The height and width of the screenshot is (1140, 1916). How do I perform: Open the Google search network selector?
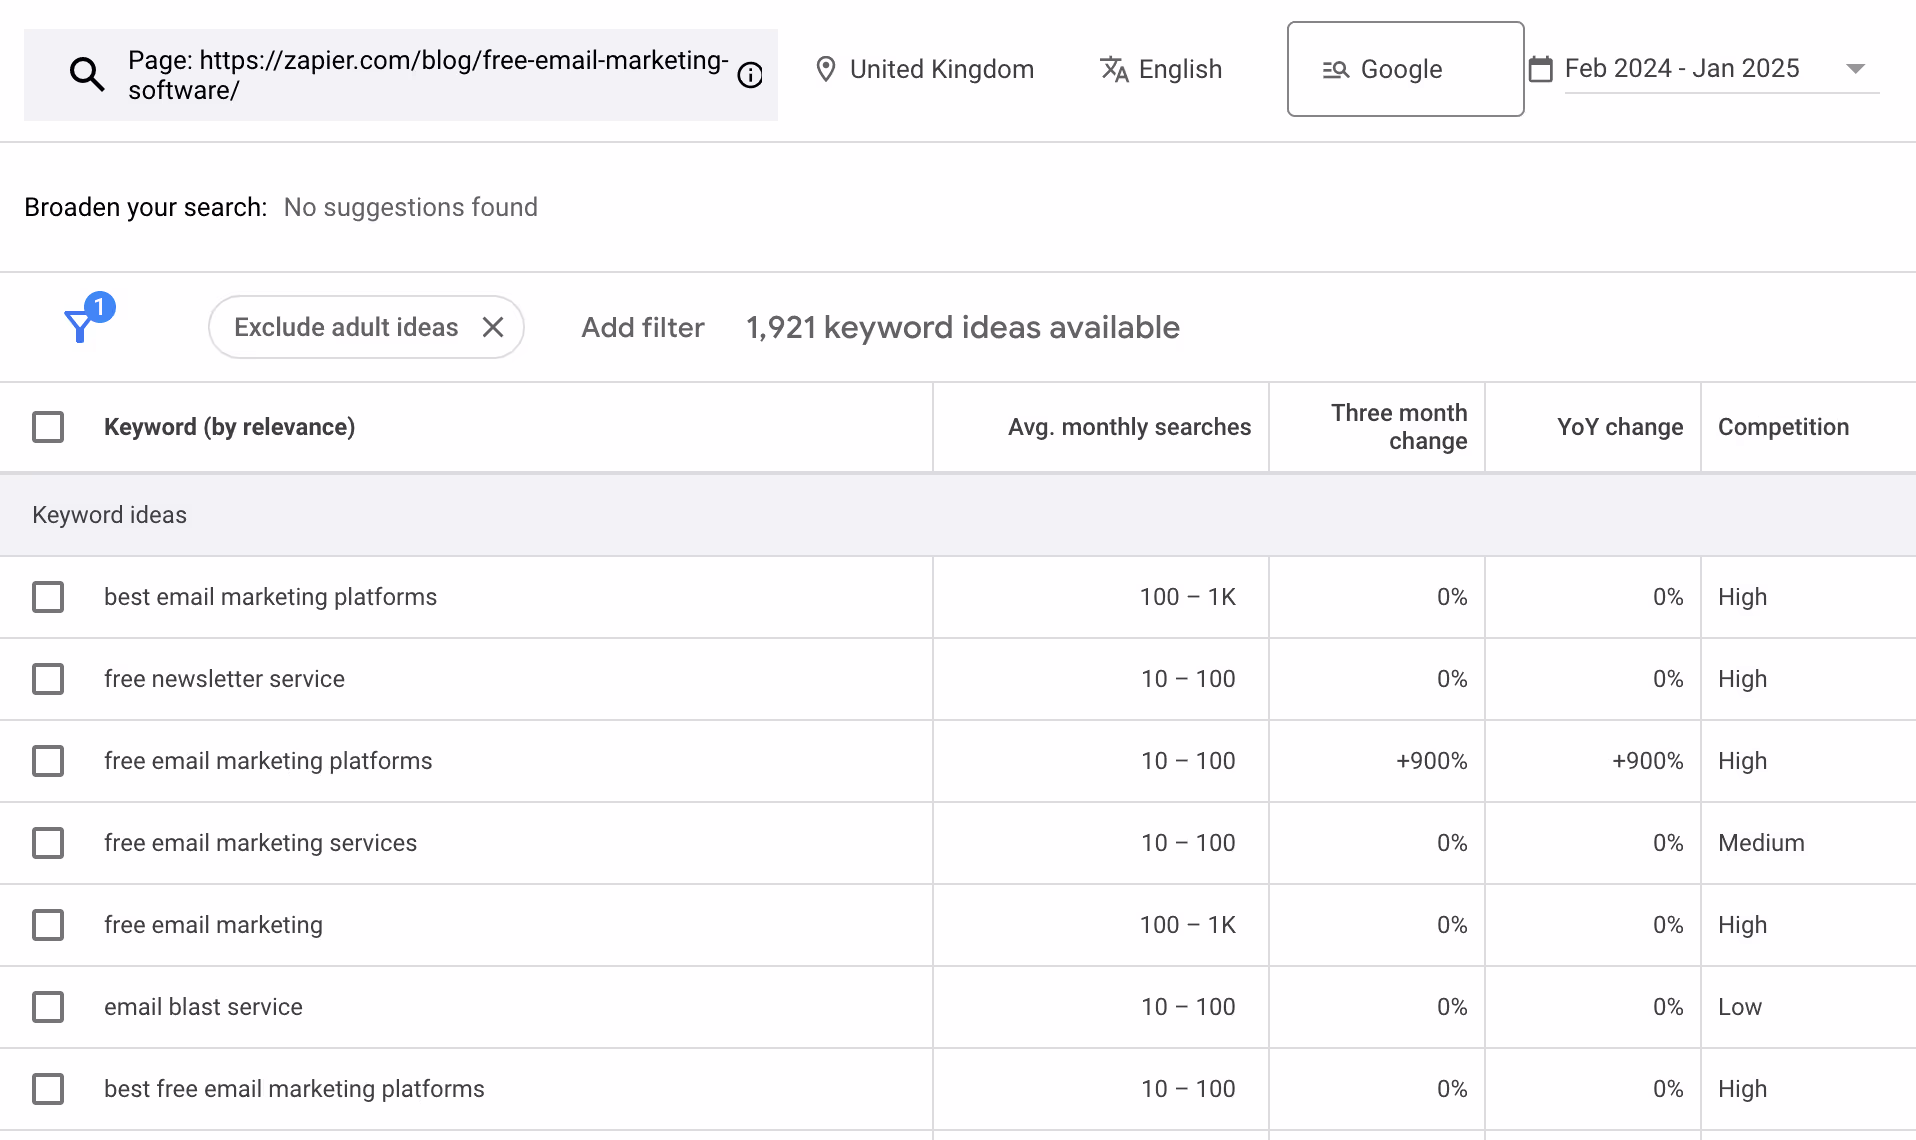pyautogui.click(x=1405, y=69)
